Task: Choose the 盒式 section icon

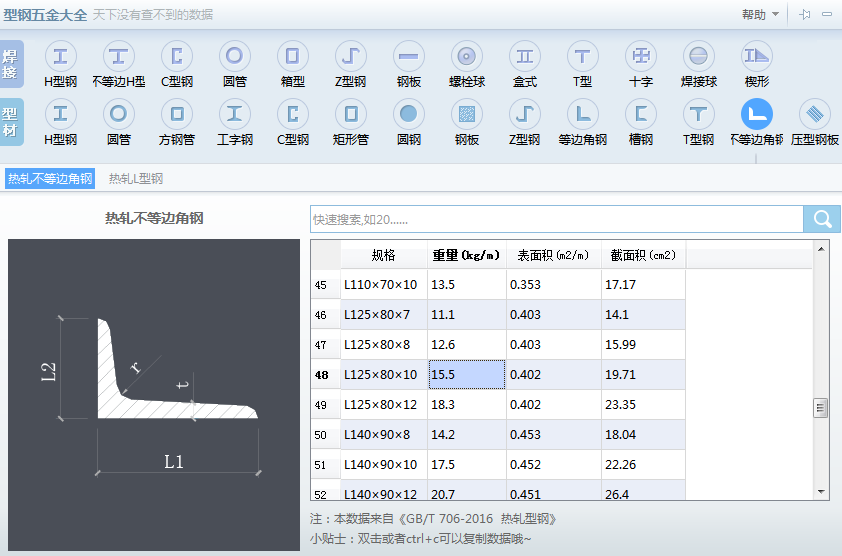Action: (525, 56)
